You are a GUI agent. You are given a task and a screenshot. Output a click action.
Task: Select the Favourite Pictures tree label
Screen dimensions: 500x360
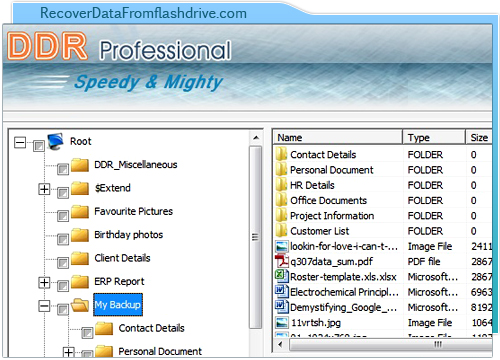tap(133, 211)
